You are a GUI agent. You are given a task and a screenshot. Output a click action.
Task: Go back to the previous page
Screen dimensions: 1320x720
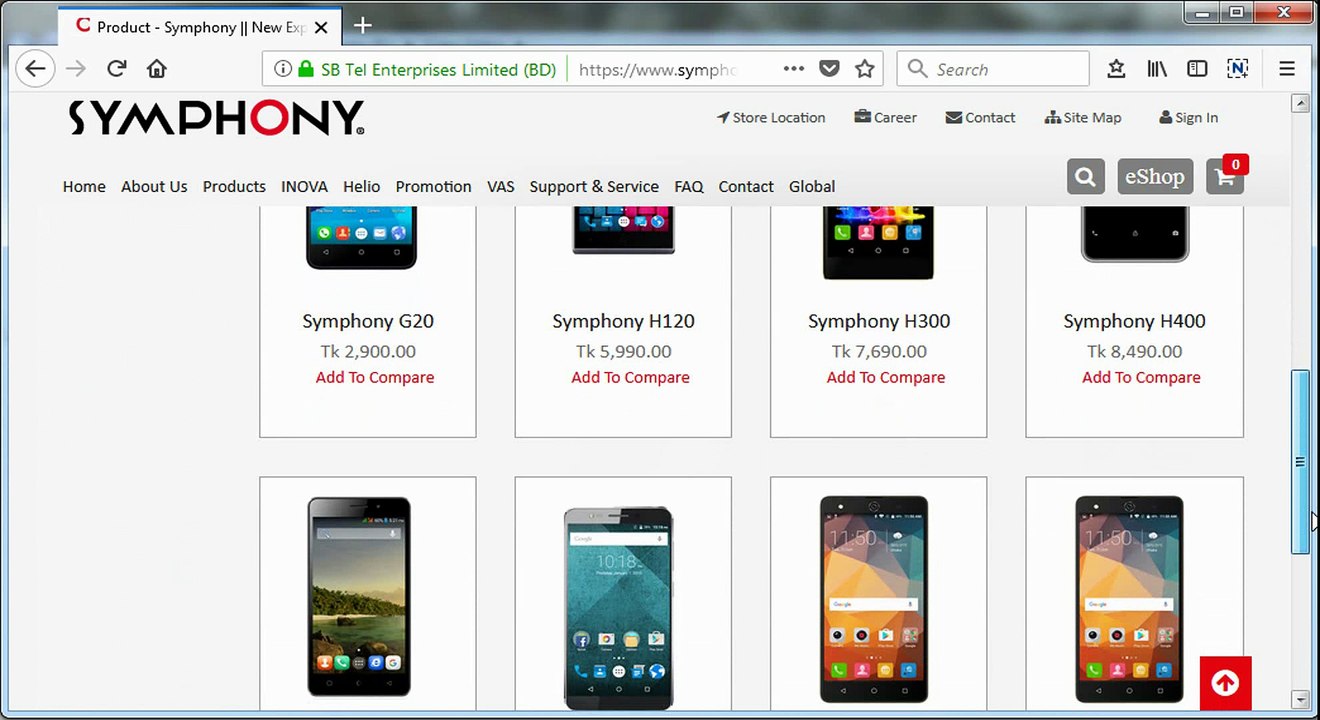pos(35,69)
